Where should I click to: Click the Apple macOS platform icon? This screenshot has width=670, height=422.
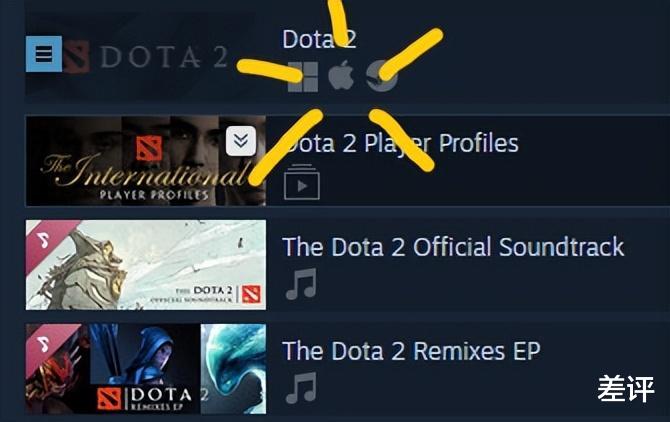[x=341, y=75]
